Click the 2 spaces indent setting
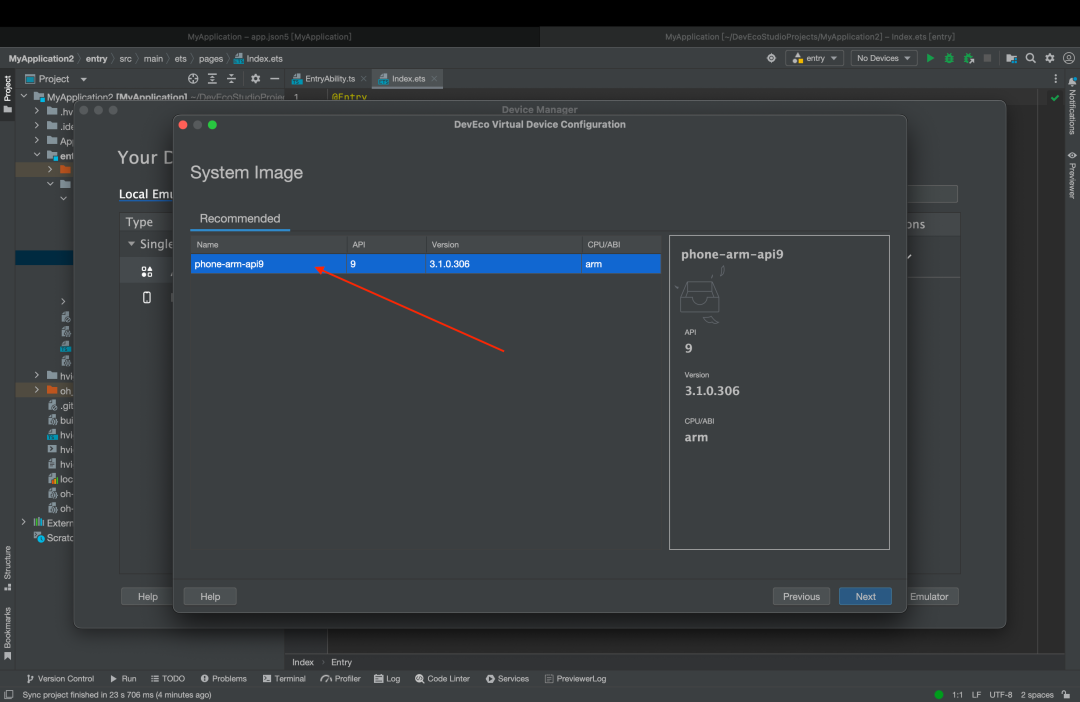Viewport: 1080px width, 702px height. click(x=1037, y=694)
